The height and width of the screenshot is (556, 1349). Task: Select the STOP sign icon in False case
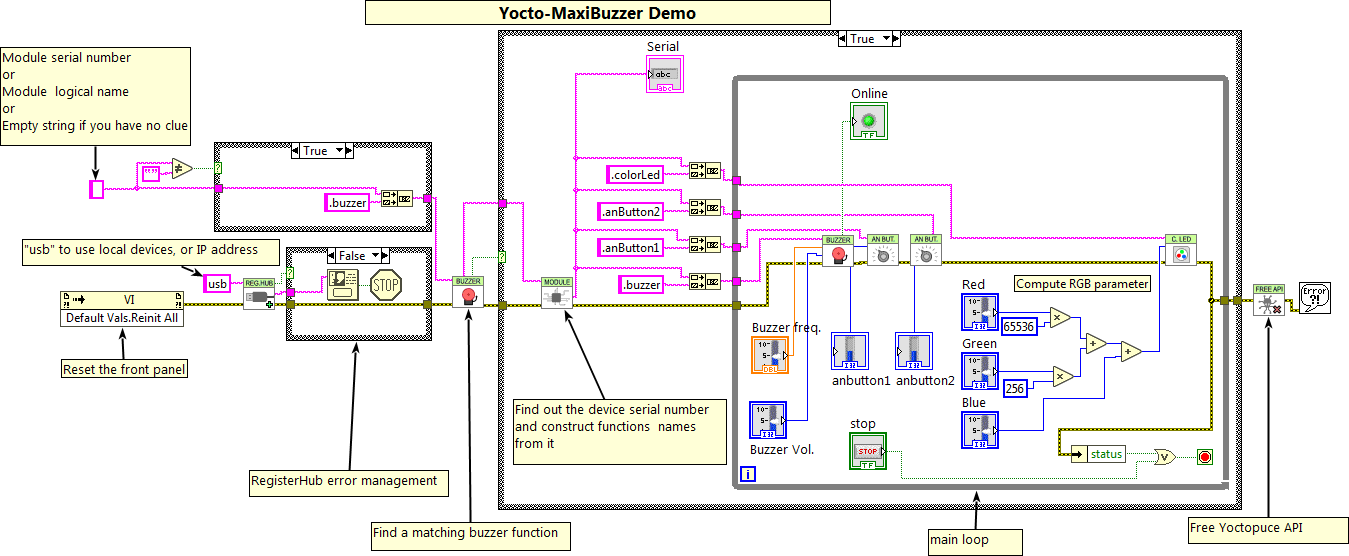coord(385,285)
